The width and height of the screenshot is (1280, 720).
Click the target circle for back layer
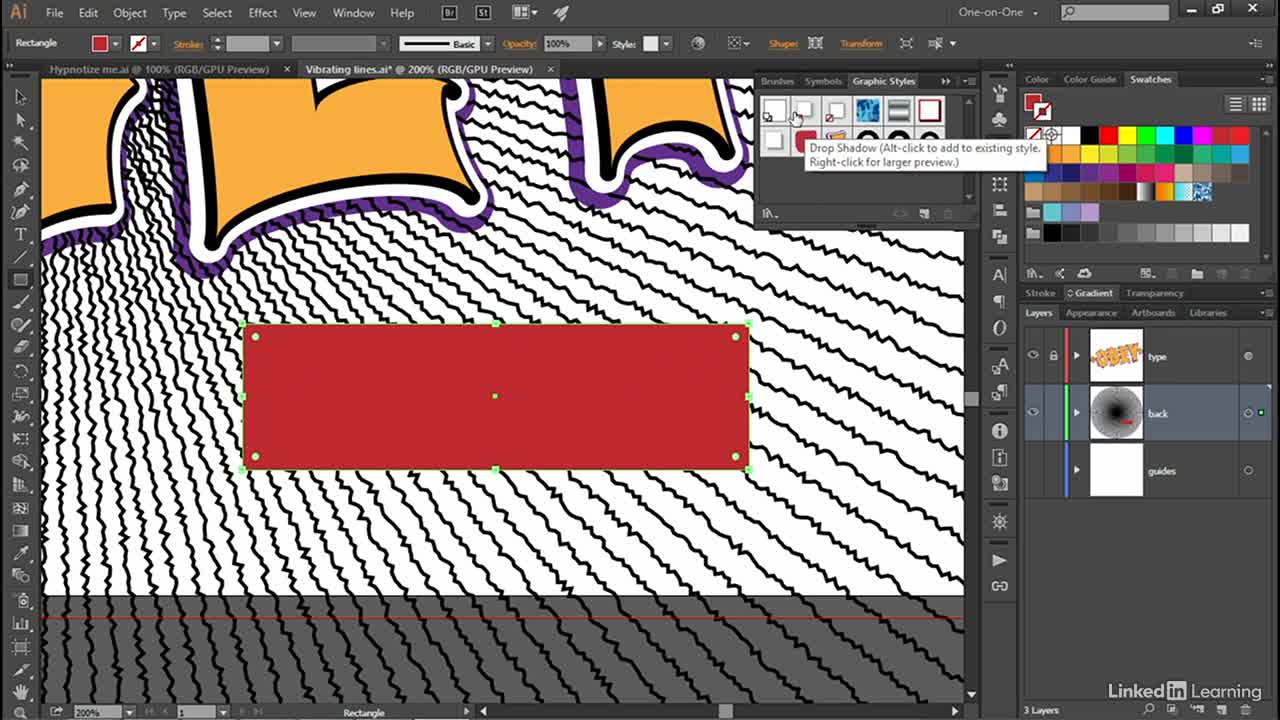(x=1248, y=413)
